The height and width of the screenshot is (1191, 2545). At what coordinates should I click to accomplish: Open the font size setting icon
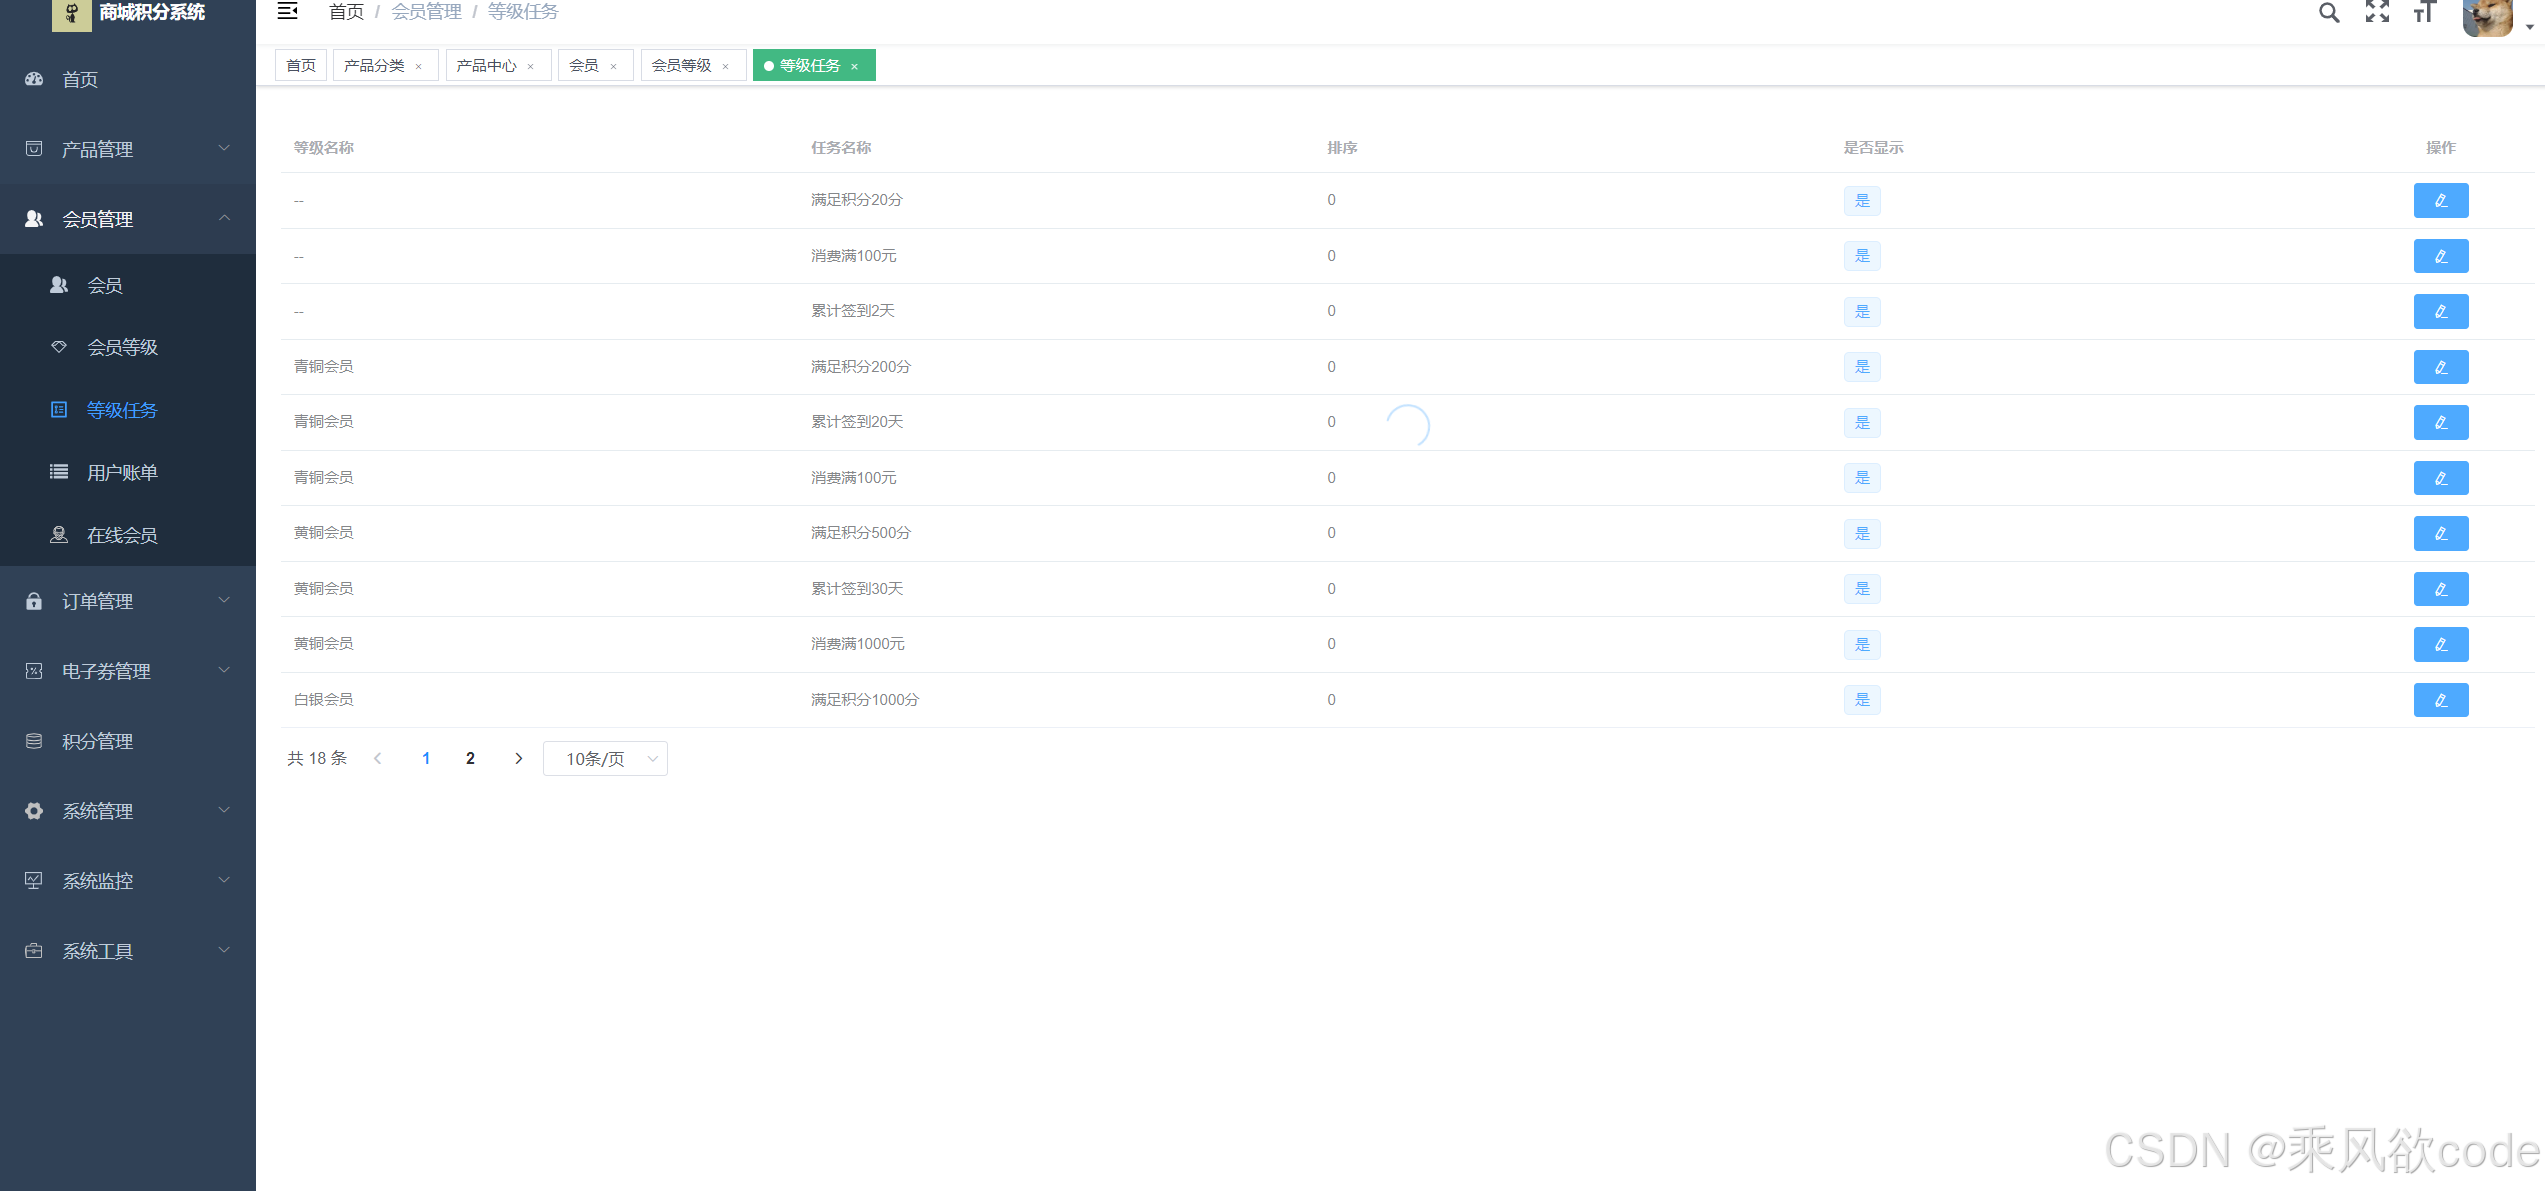click(x=2424, y=12)
